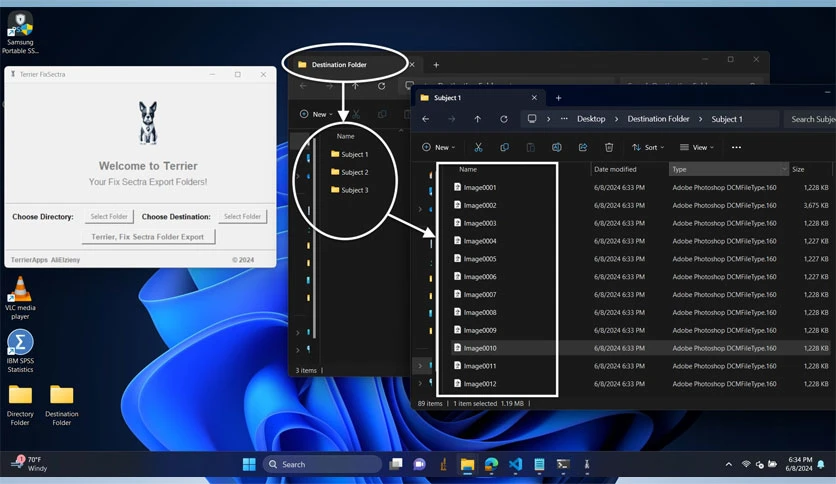The height and width of the screenshot is (484, 836).
Task: Click Select Folder next to Choose Directory
Action: coord(109,216)
